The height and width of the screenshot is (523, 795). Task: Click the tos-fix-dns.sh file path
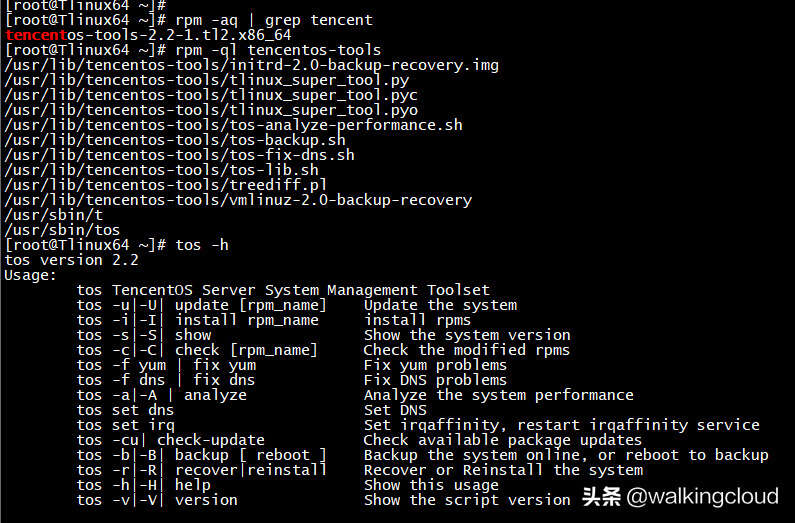[x=180, y=155]
